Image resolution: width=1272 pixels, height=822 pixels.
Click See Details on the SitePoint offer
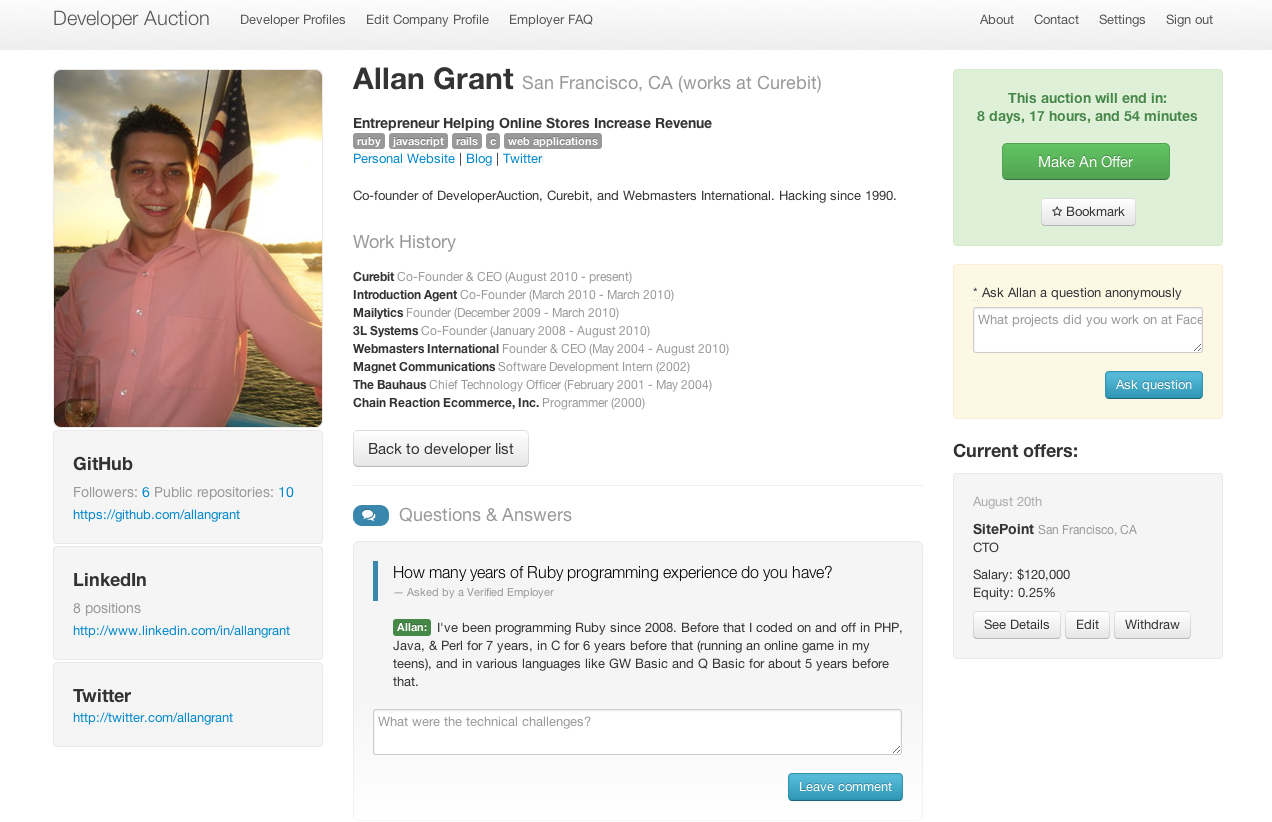(1016, 625)
